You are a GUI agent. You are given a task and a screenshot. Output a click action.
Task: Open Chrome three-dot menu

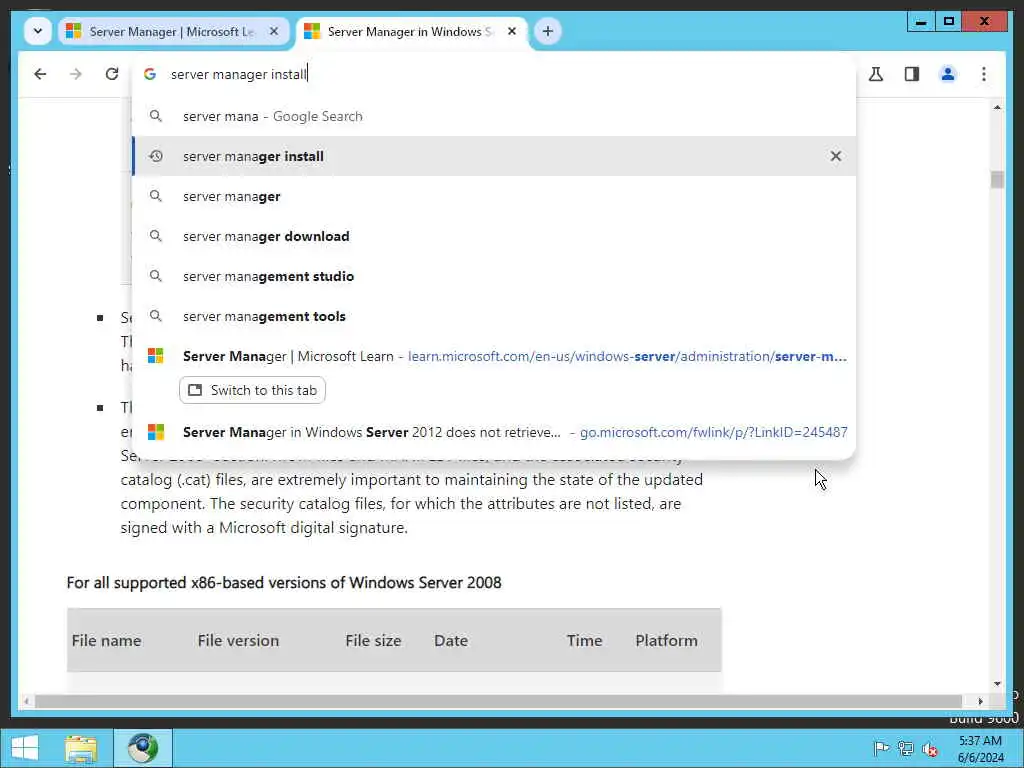tap(984, 74)
